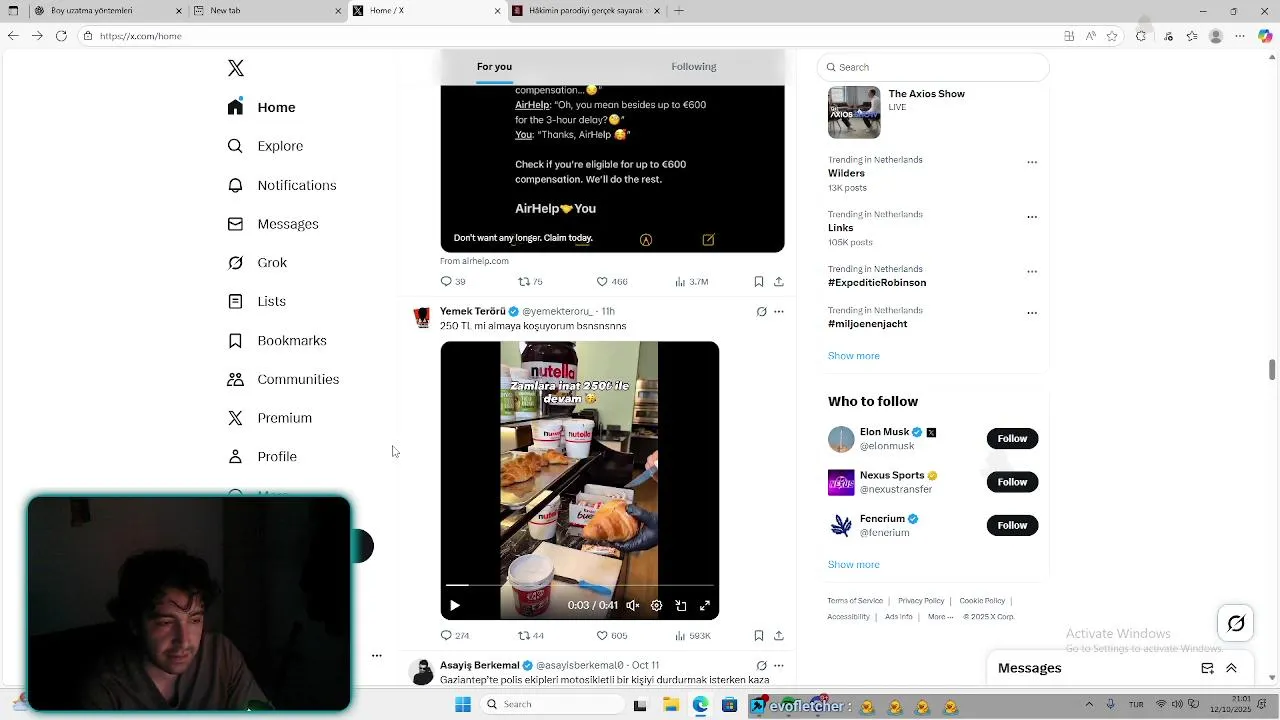Open Lists from the sidebar

(x=256, y=301)
